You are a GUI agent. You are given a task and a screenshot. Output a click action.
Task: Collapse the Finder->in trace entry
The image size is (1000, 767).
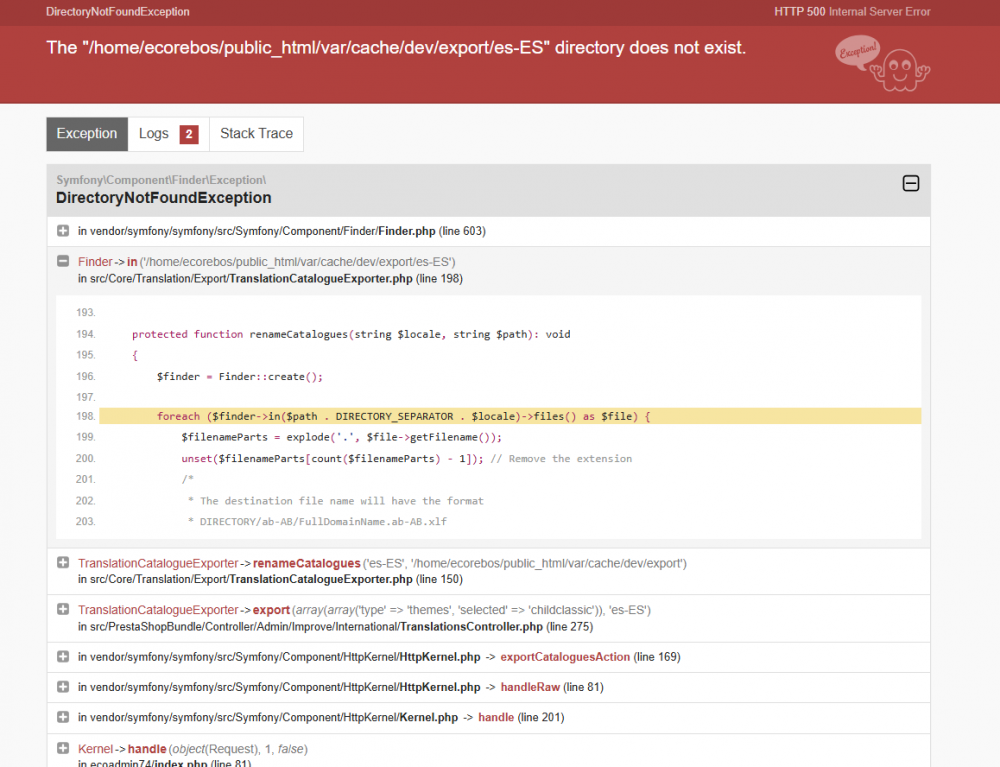(x=62, y=261)
